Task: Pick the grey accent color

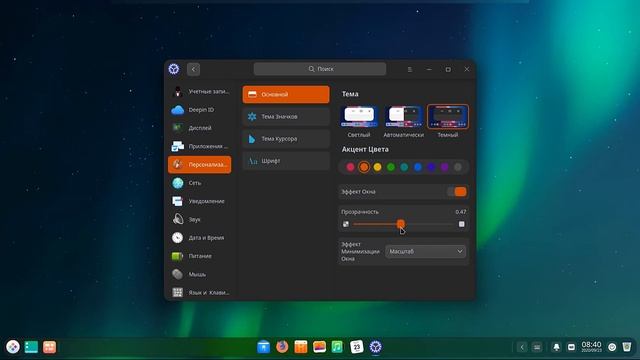Action: point(458,167)
